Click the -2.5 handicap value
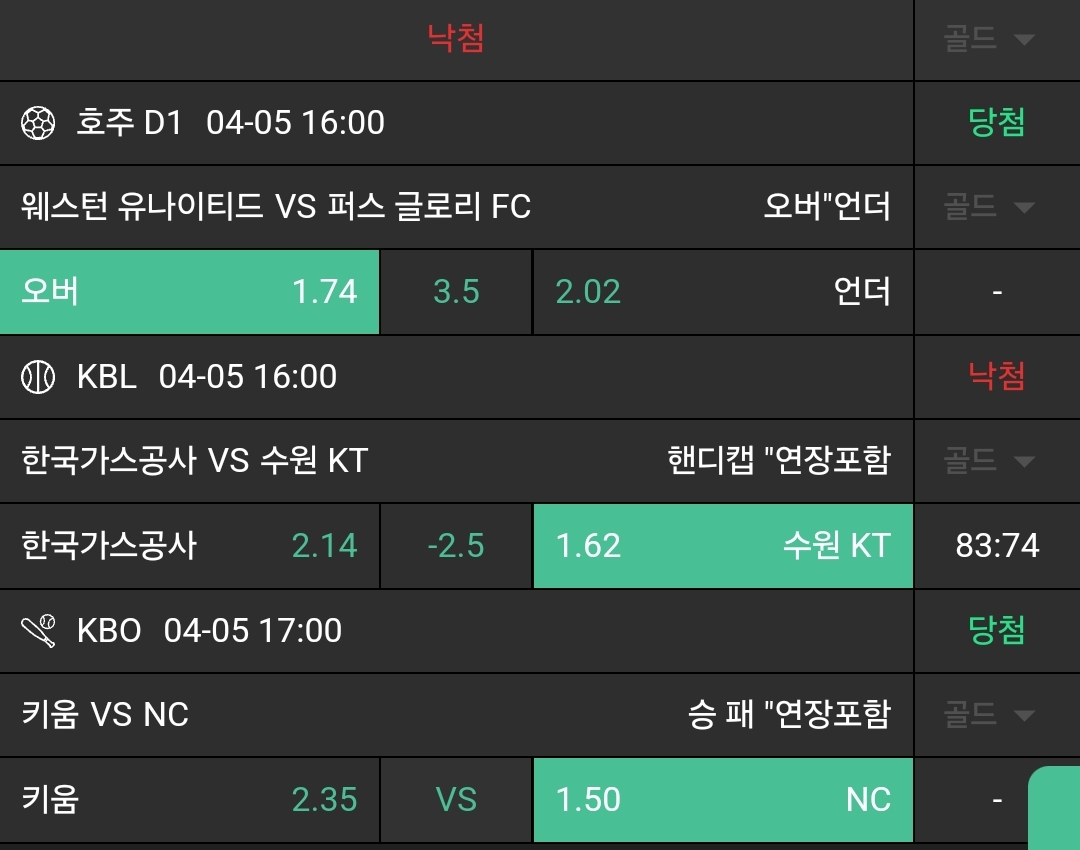Viewport: 1080px width, 850px height. pos(456,546)
